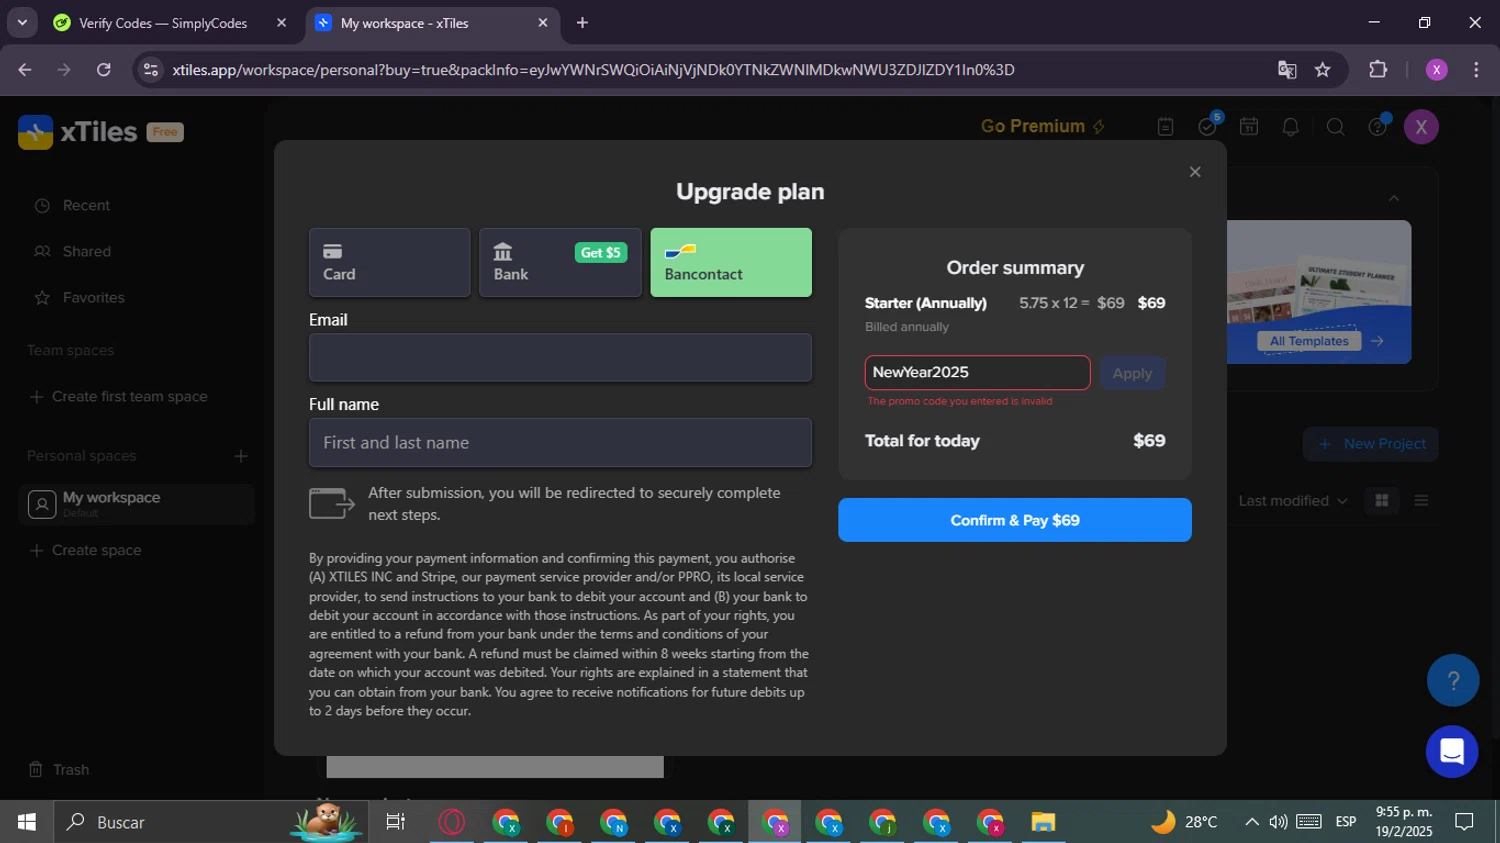Switch to list view
This screenshot has height=843, width=1500.
pyautogui.click(x=1421, y=500)
